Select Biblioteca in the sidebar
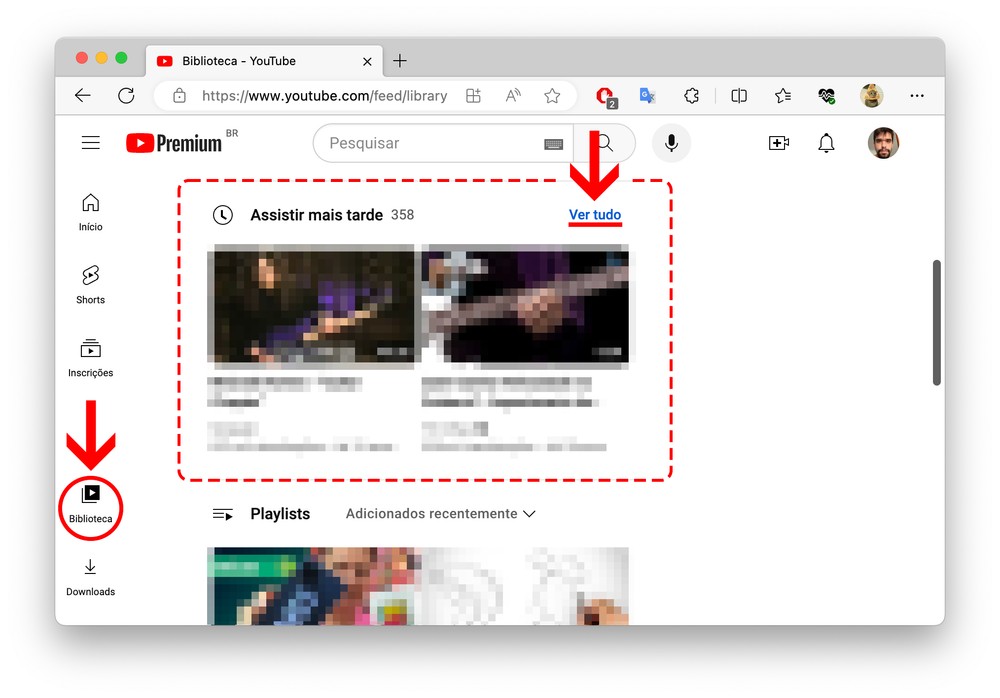 (90, 504)
